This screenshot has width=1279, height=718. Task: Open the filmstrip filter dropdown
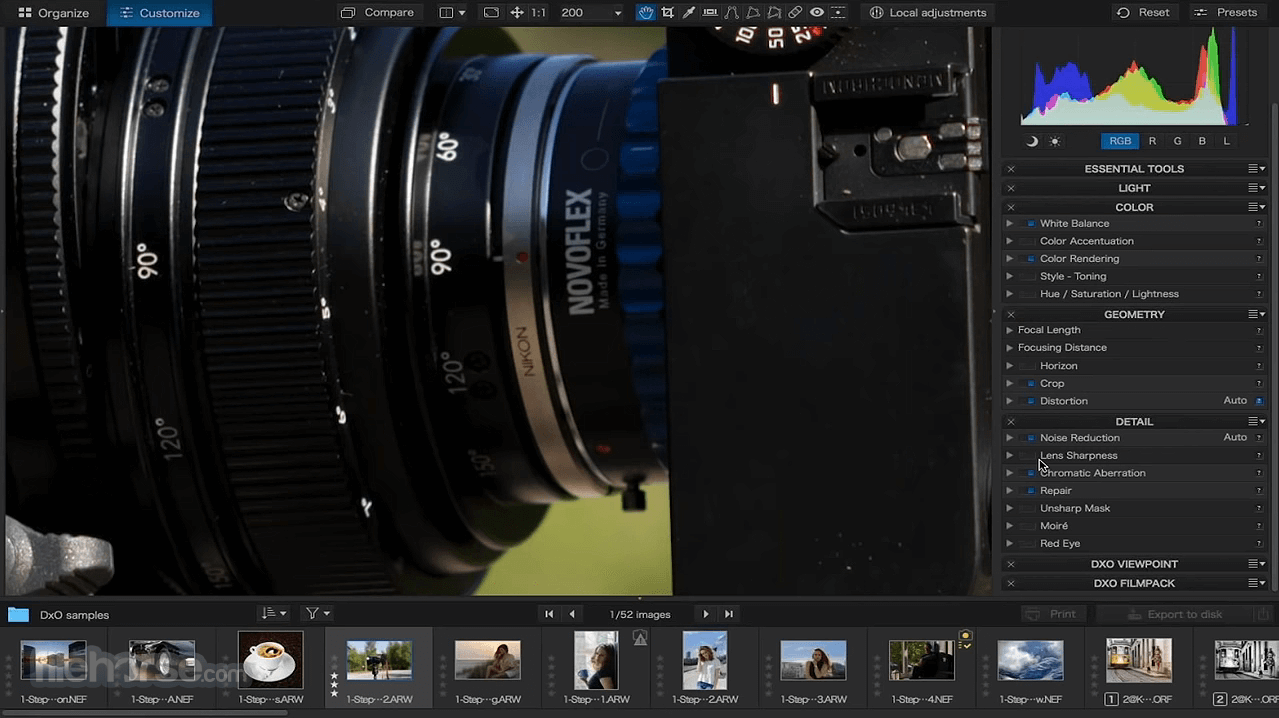(x=318, y=614)
